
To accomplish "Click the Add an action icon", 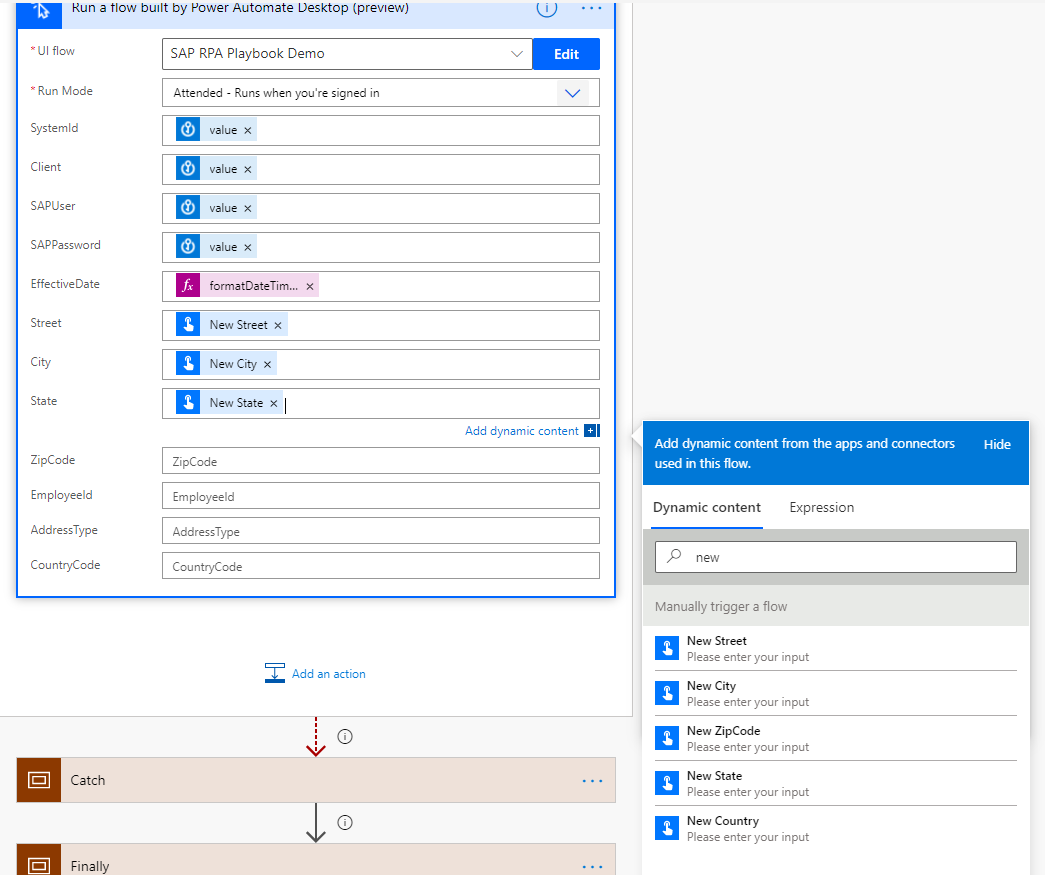I will coord(275,674).
